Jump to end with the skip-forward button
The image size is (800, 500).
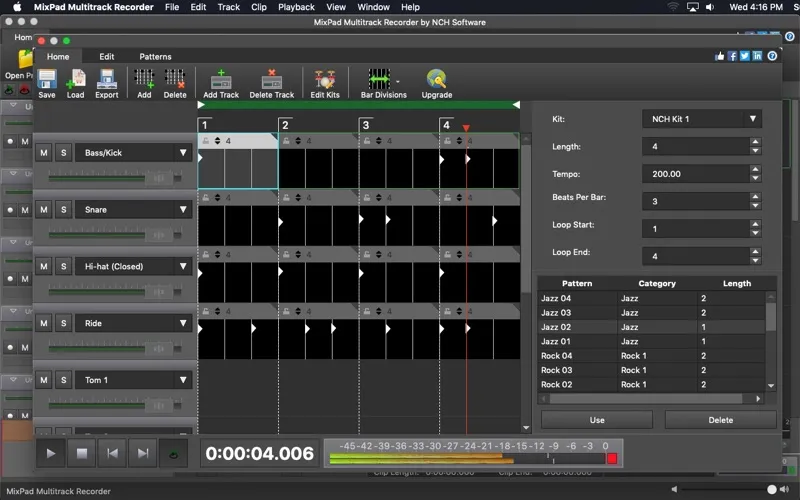[x=143, y=453]
